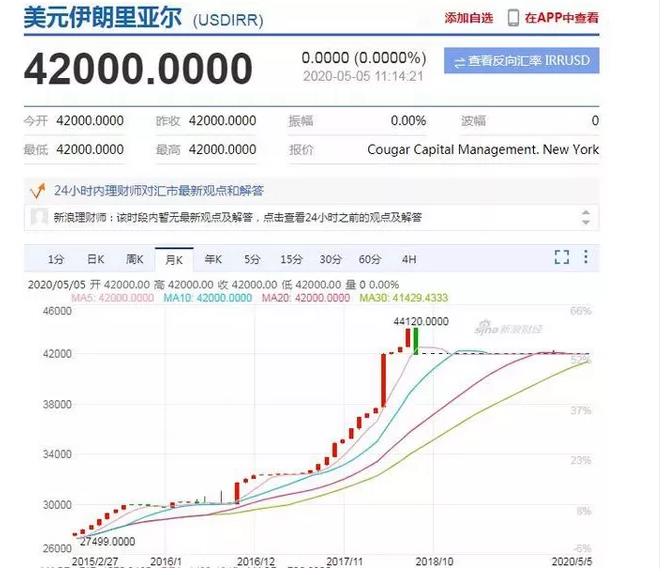Switch to the 年K chart tab
This screenshot has width=671, height=575.
point(213,259)
